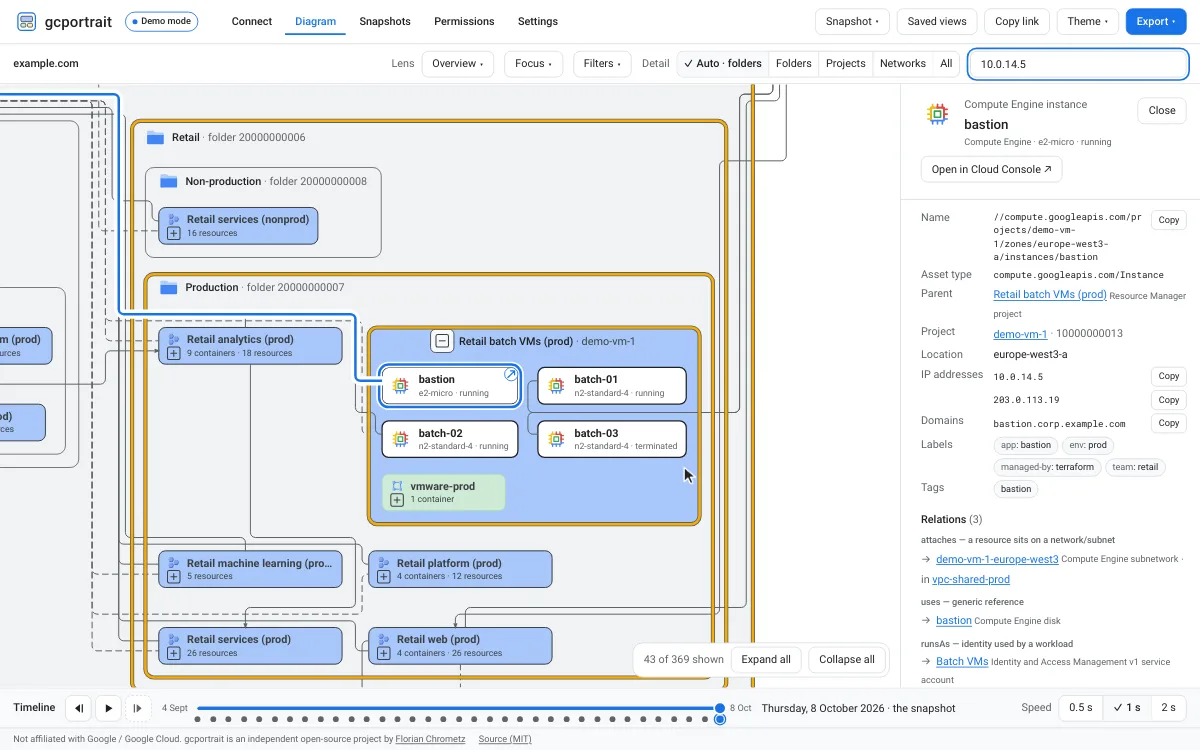This screenshot has height=750, width=1200.
Task: Click the timeline slider handle at 8 Oct
Action: click(720, 708)
